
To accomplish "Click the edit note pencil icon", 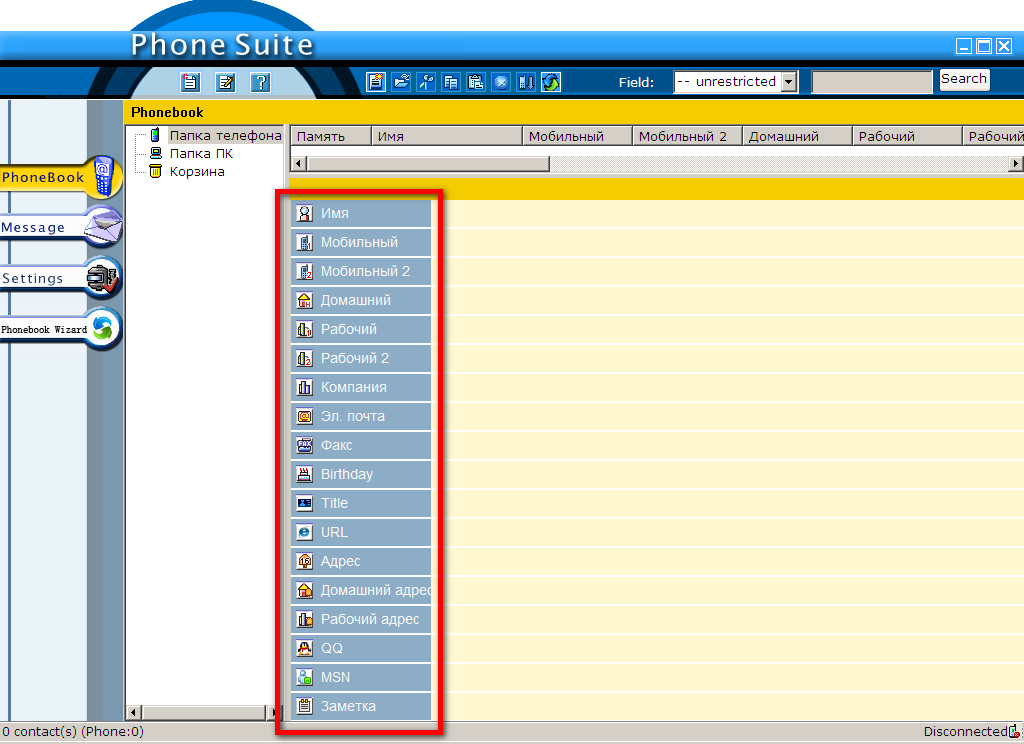I will [x=226, y=83].
